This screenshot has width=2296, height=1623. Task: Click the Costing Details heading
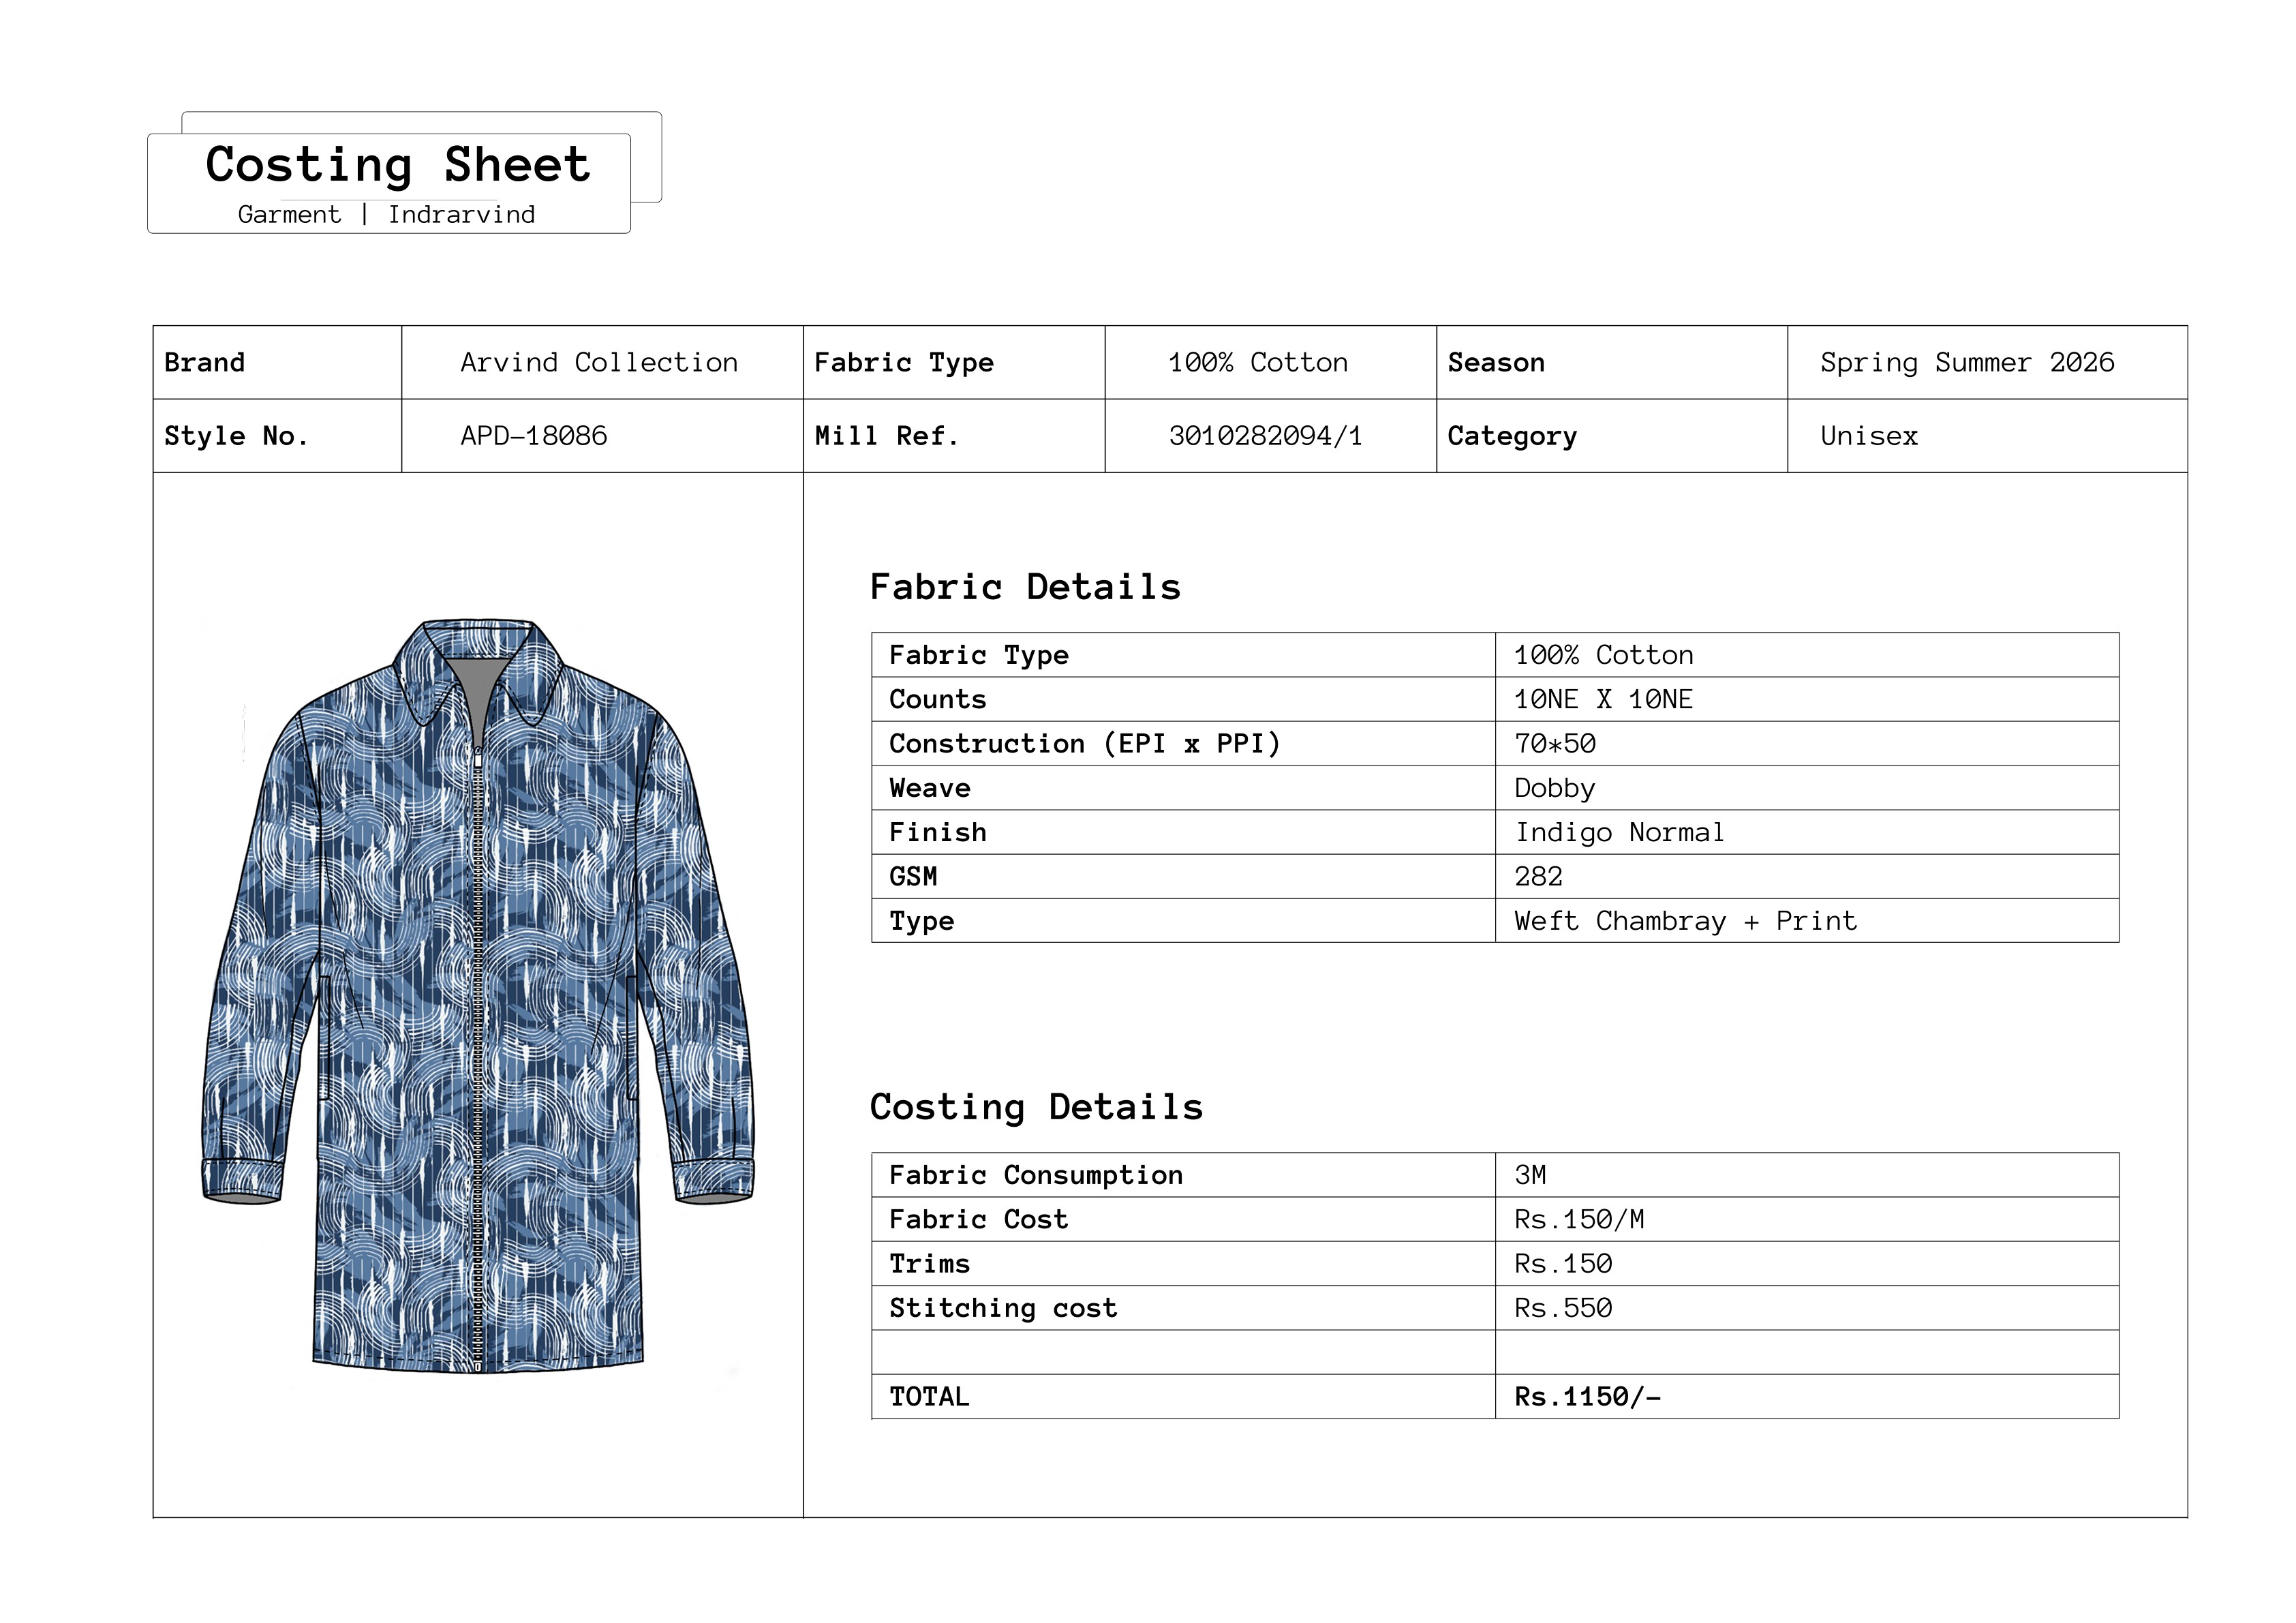1036,1107
